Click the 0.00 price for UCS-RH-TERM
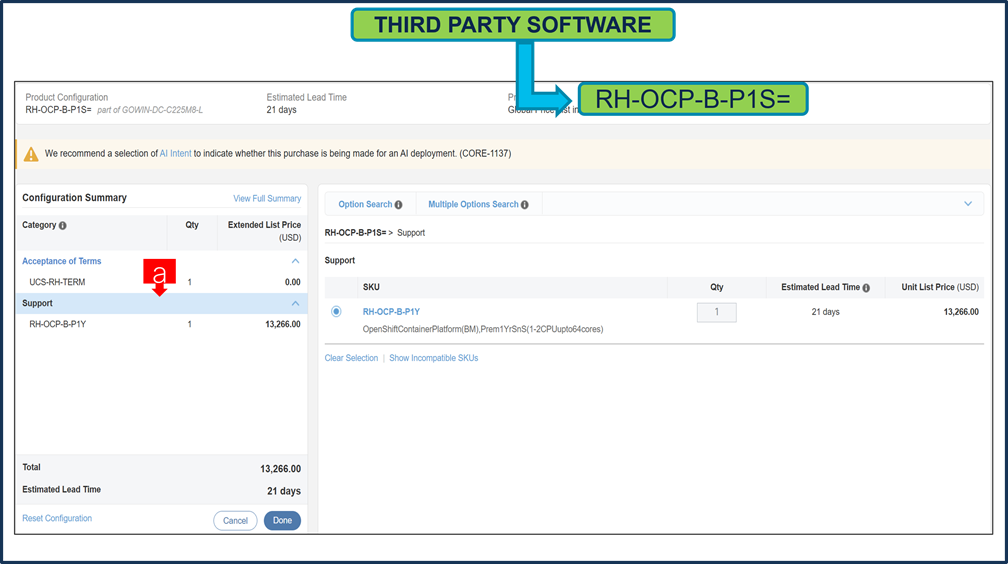Screen dimensions: 1008x564 click(x=292, y=282)
